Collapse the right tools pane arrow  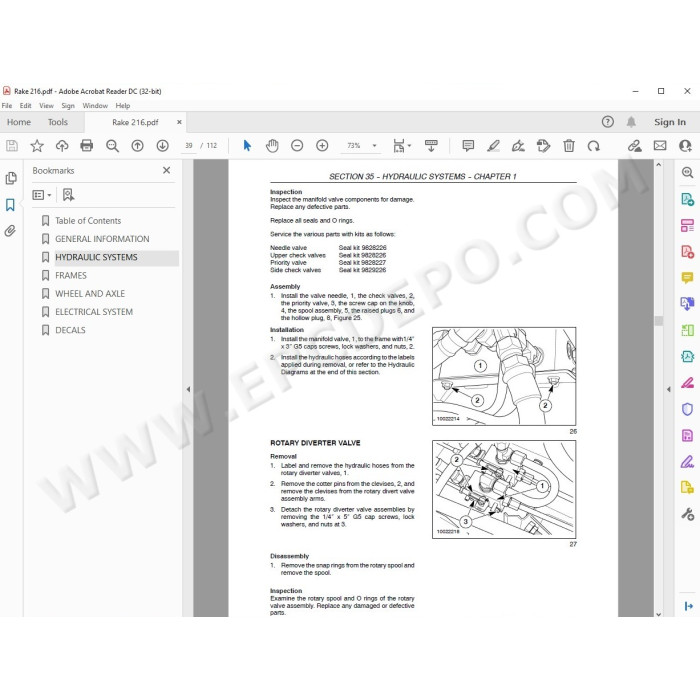[x=669, y=389]
